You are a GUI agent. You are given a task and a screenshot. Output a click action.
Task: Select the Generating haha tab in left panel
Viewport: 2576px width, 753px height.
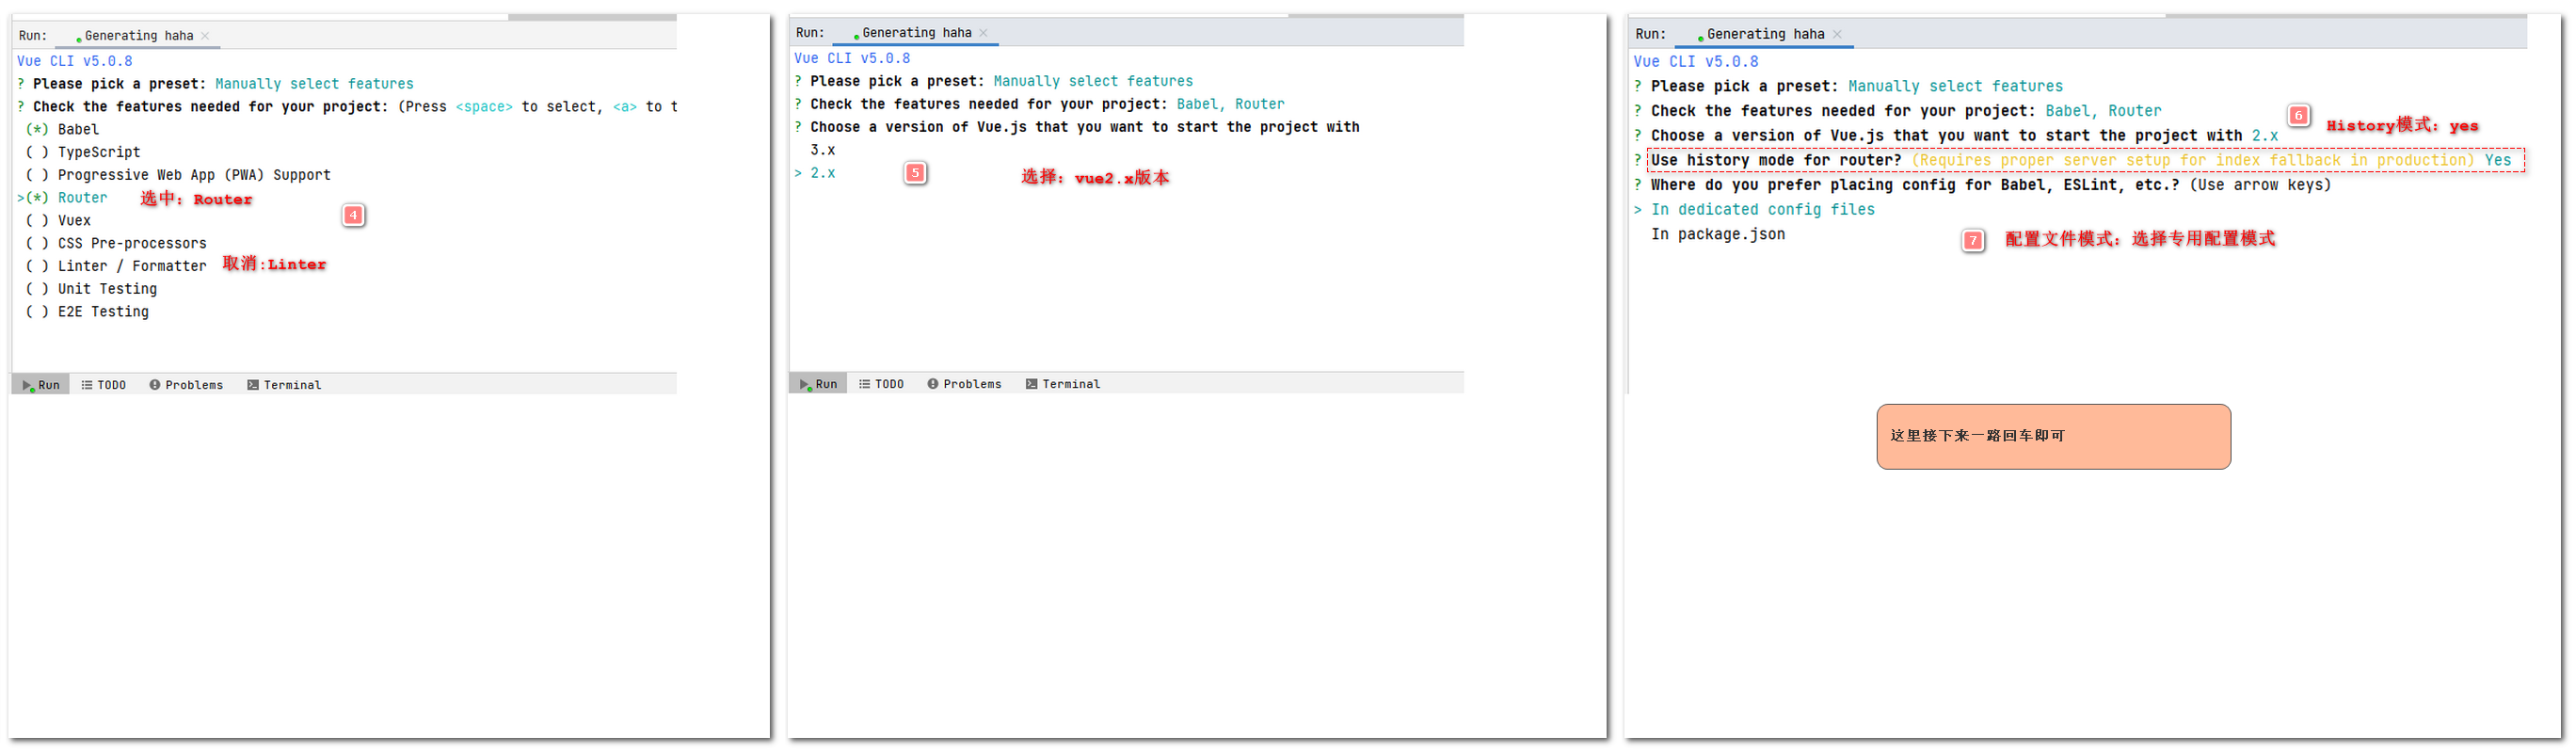click(x=138, y=36)
